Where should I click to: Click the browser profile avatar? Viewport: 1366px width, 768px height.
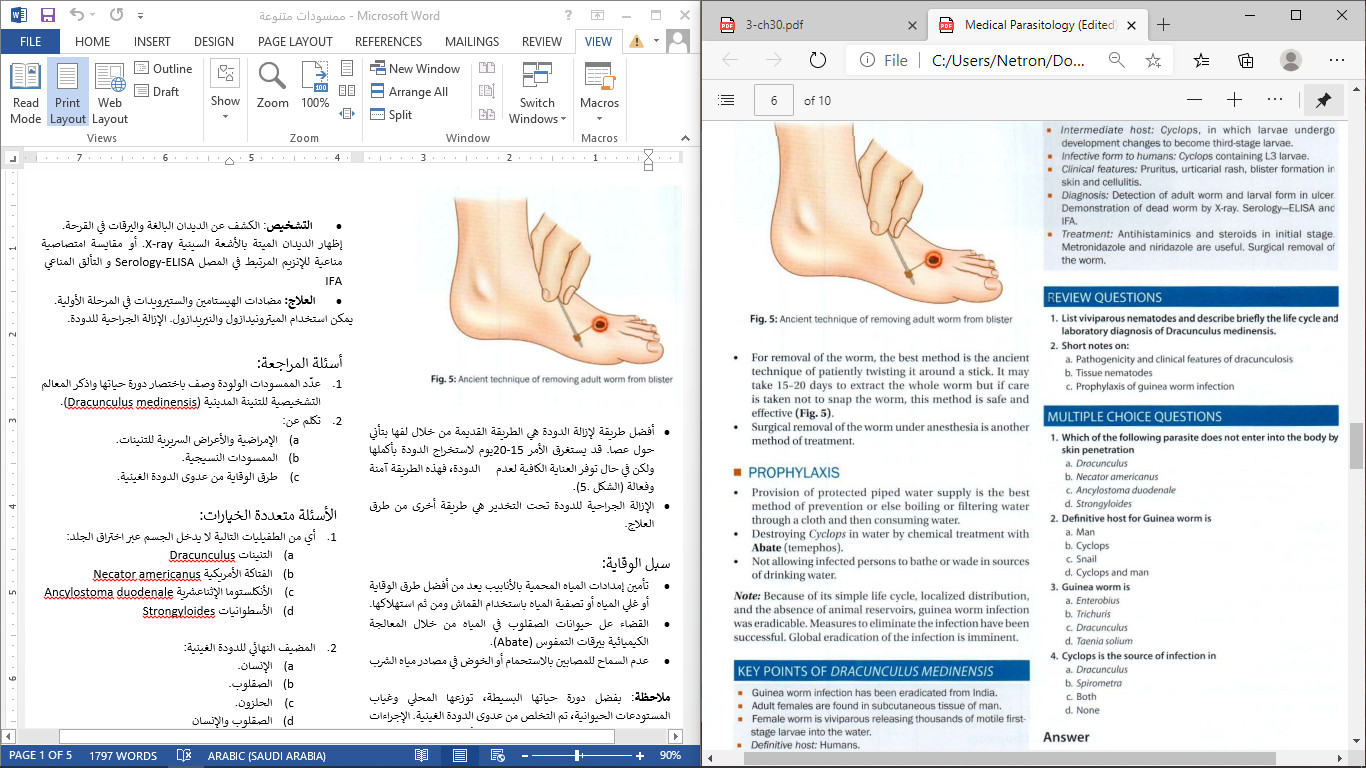1291,60
